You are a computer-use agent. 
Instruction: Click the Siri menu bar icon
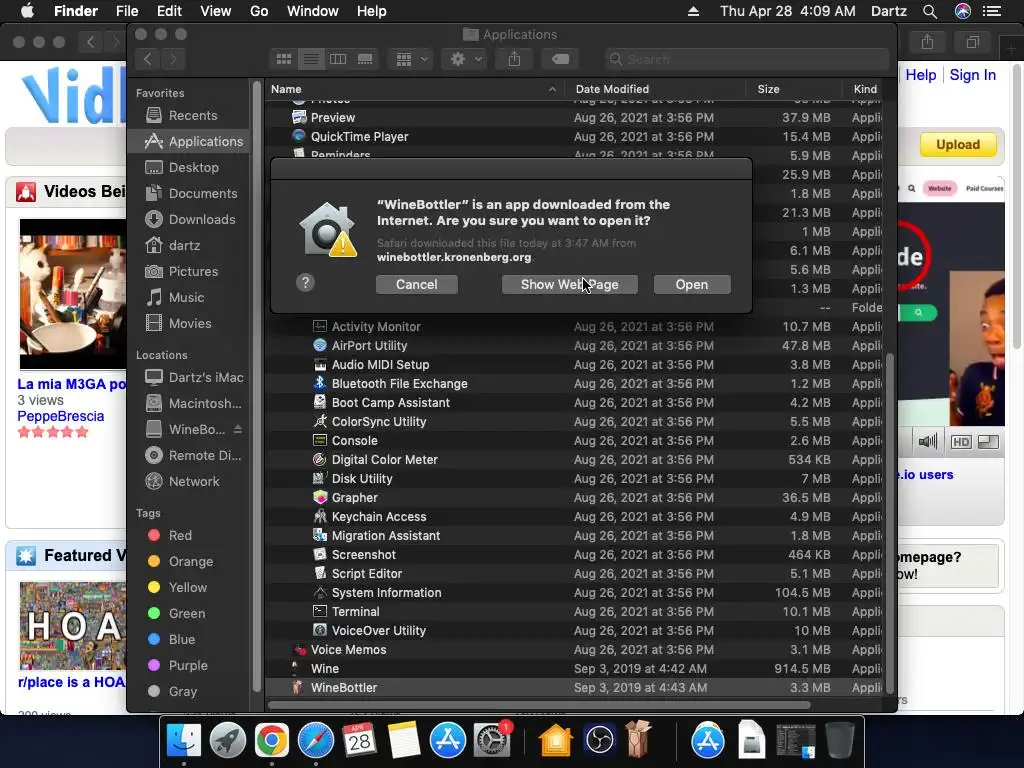[963, 11]
